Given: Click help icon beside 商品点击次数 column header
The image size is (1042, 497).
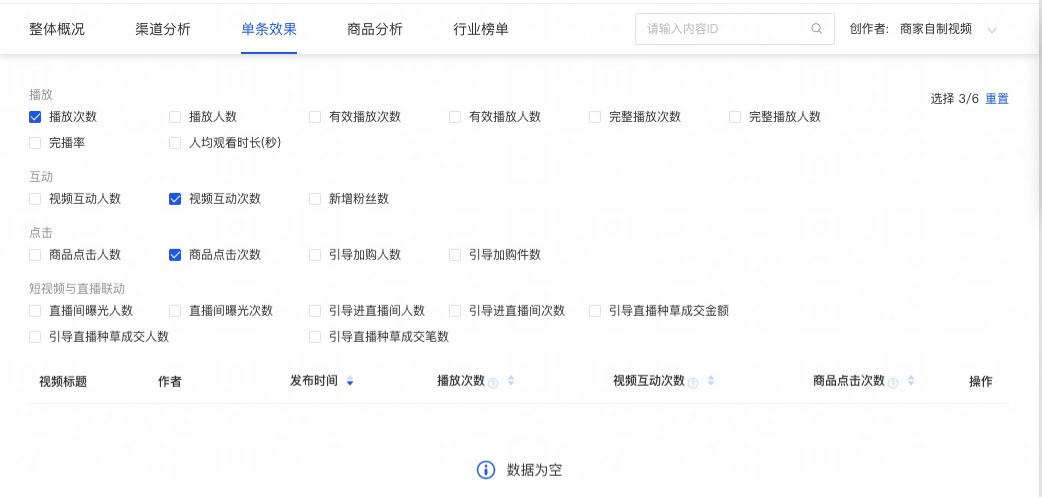Looking at the screenshot, I should pyautogui.click(x=893, y=382).
